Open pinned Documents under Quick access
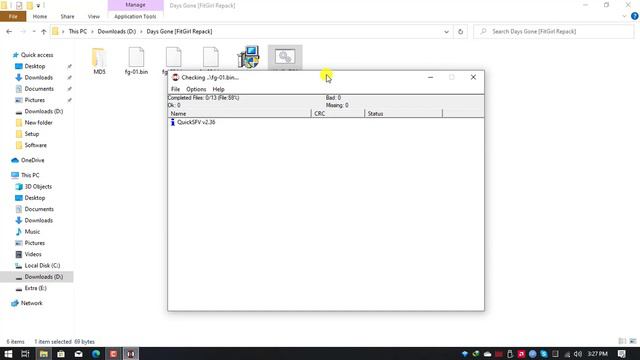This screenshot has width=640, height=360. click(39, 89)
